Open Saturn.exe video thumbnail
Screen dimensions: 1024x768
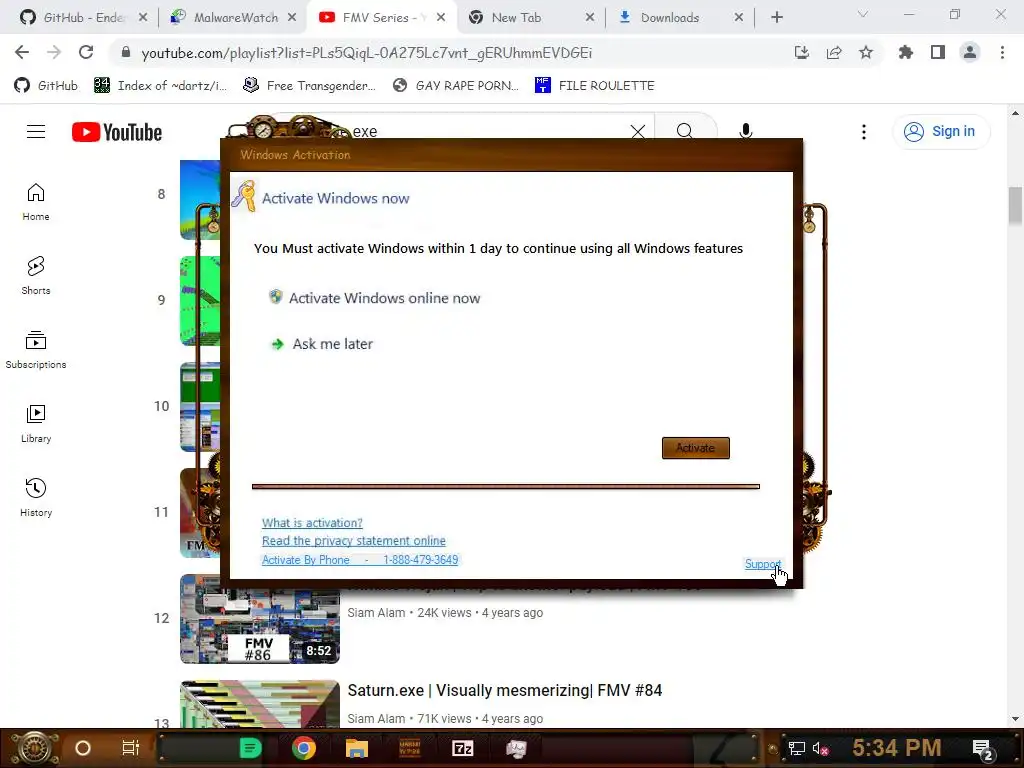[260, 704]
